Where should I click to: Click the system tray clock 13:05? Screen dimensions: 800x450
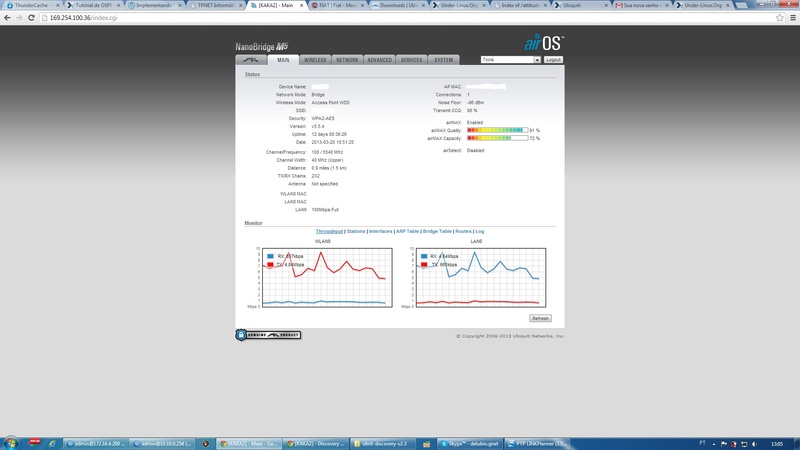point(777,444)
